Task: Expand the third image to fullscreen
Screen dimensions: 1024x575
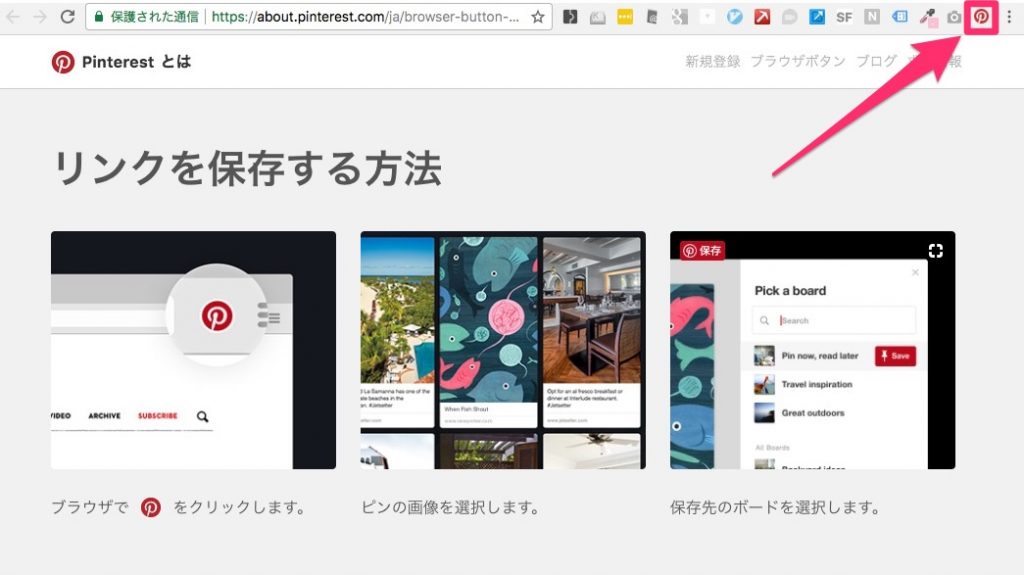Action: click(x=936, y=251)
